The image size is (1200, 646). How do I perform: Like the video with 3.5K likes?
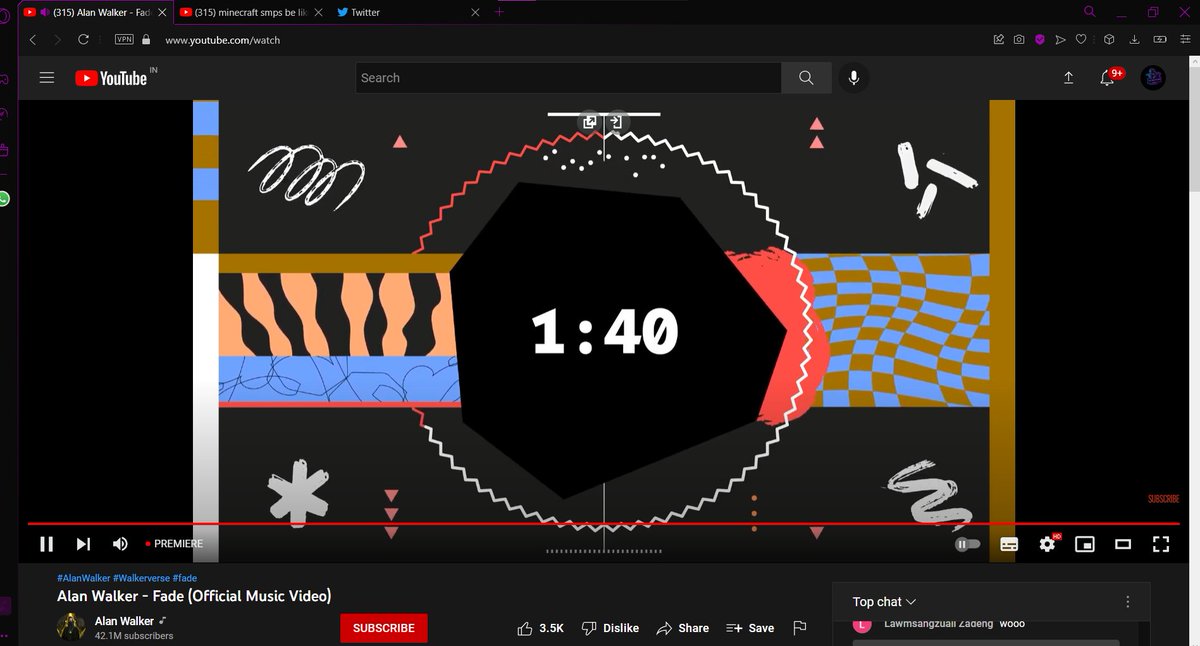click(x=541, y=628)
